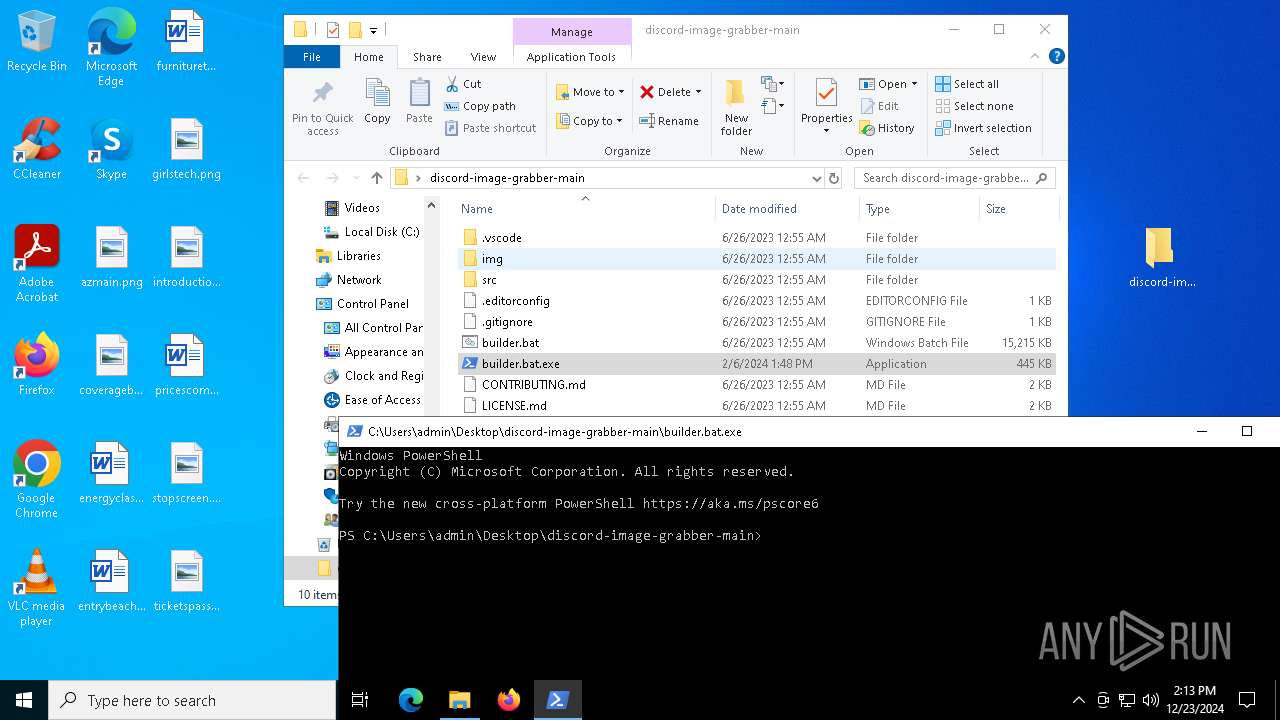
Task: Switch to the Share ribbon tab
Action: [427, 57]
